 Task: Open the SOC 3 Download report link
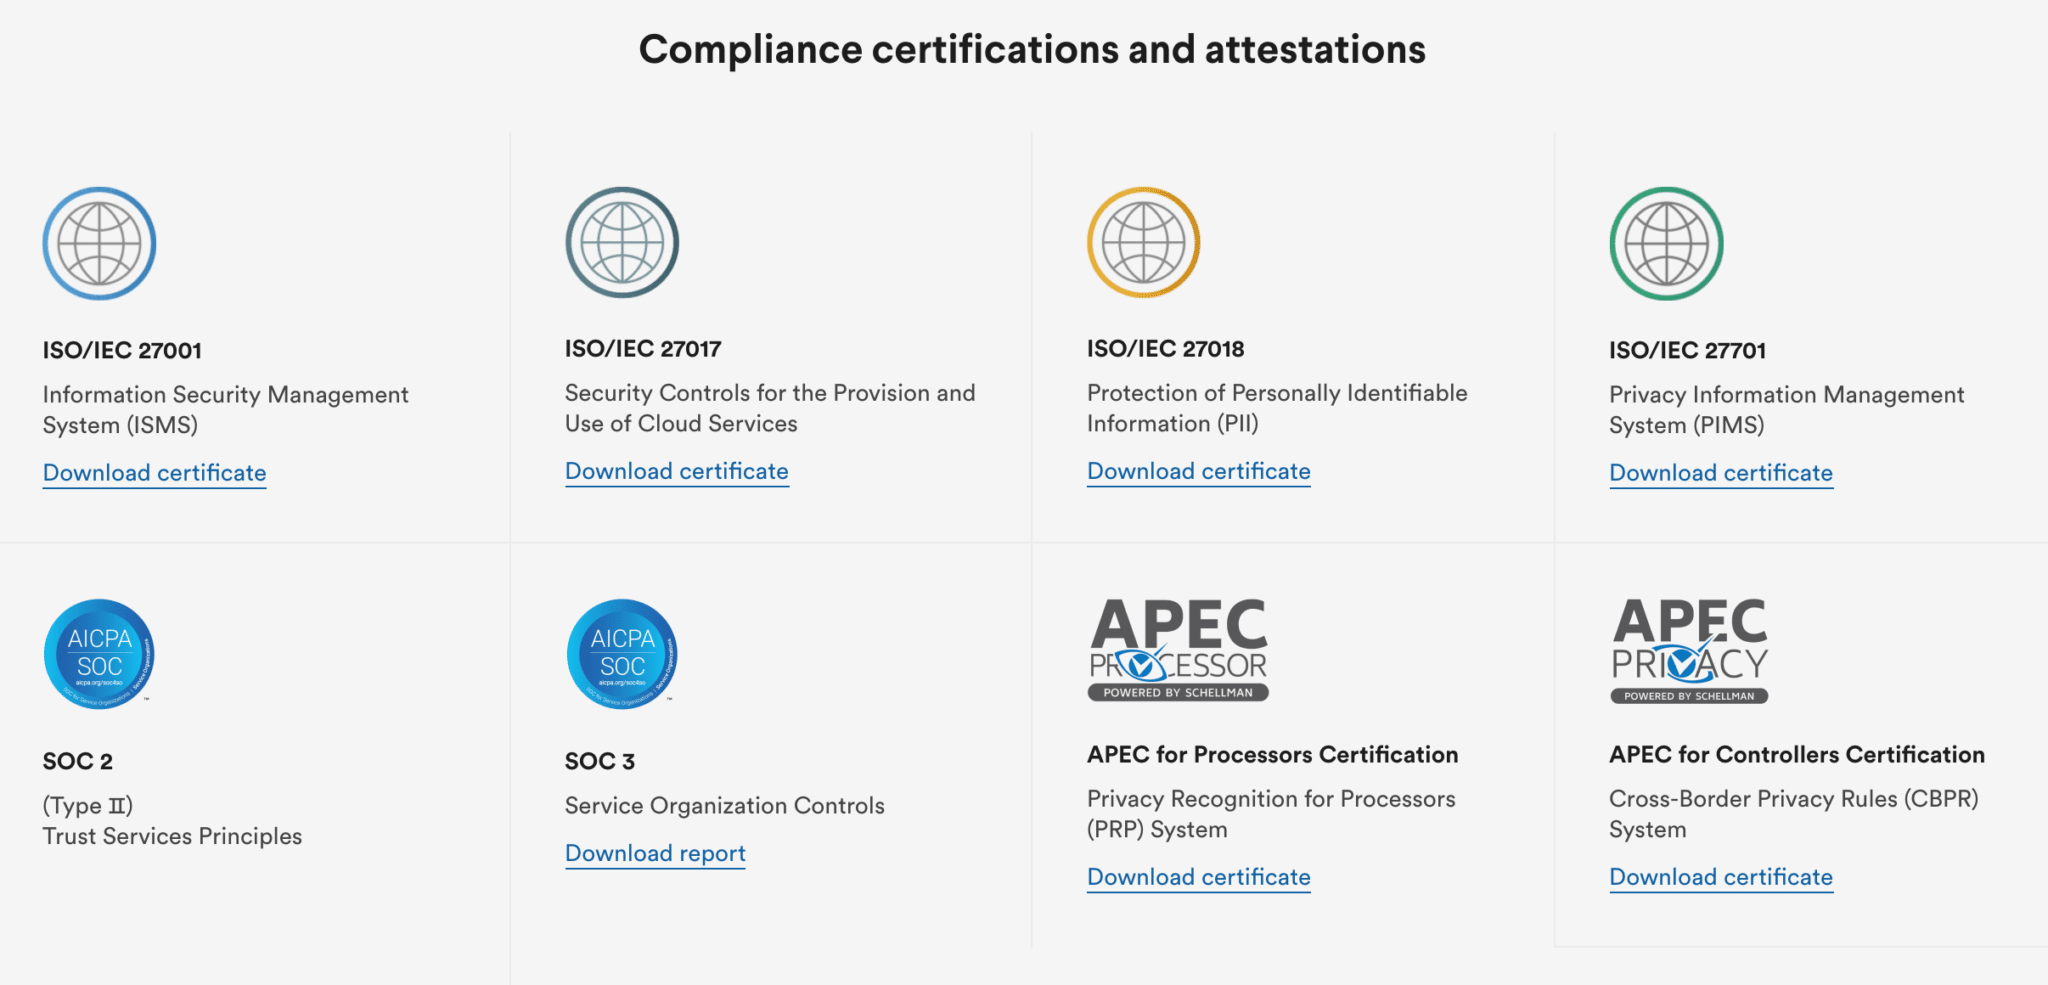click(655, 853)
